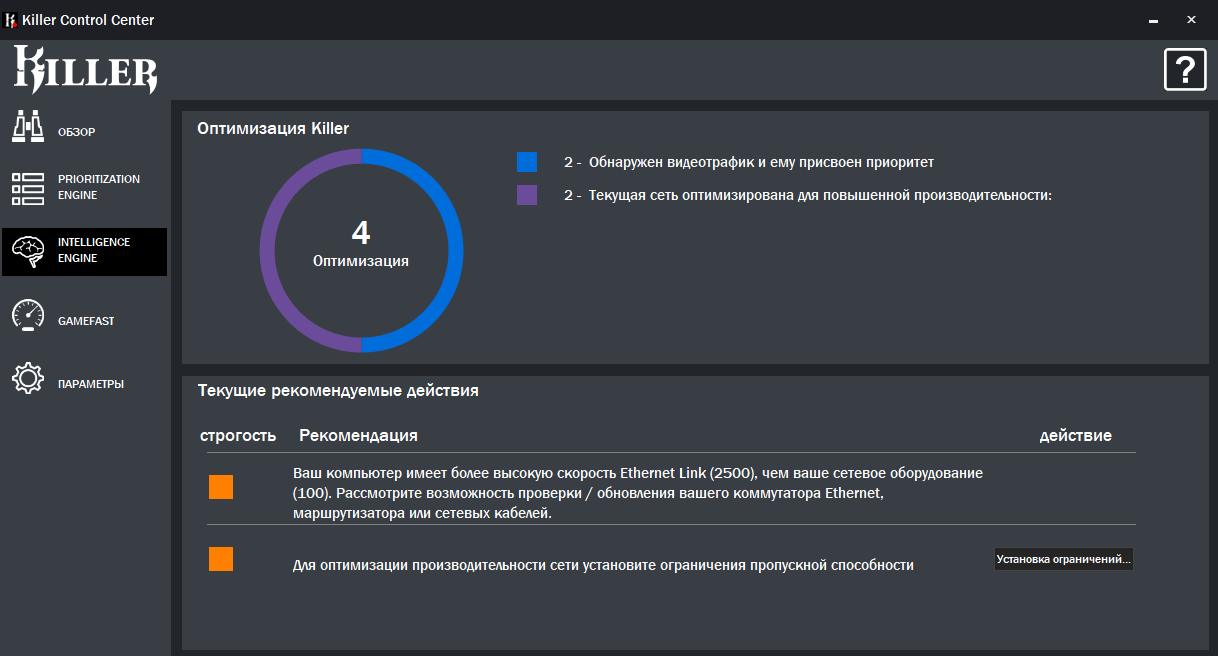Image resolution: width=1218 pixels, height=656 pixels.
Task: Click the blue video traffic legend swatch
Action: click(527, 162)
